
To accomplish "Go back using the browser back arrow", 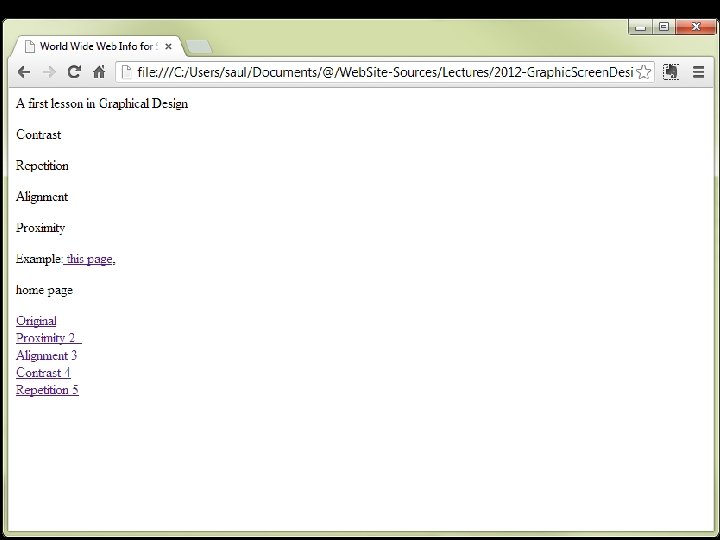I will click(x=24, y=72).
